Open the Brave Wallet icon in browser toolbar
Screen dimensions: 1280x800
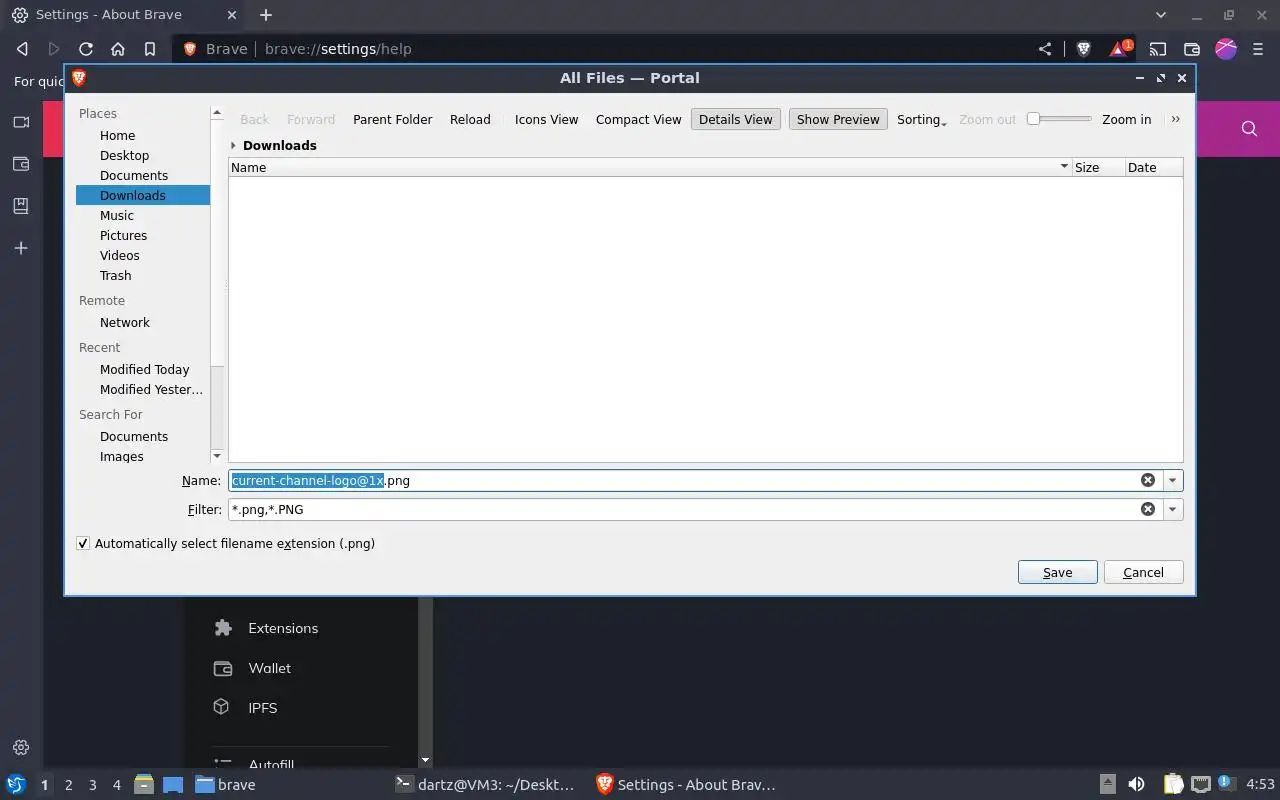pyautogui.click(x=1192, y=49)
